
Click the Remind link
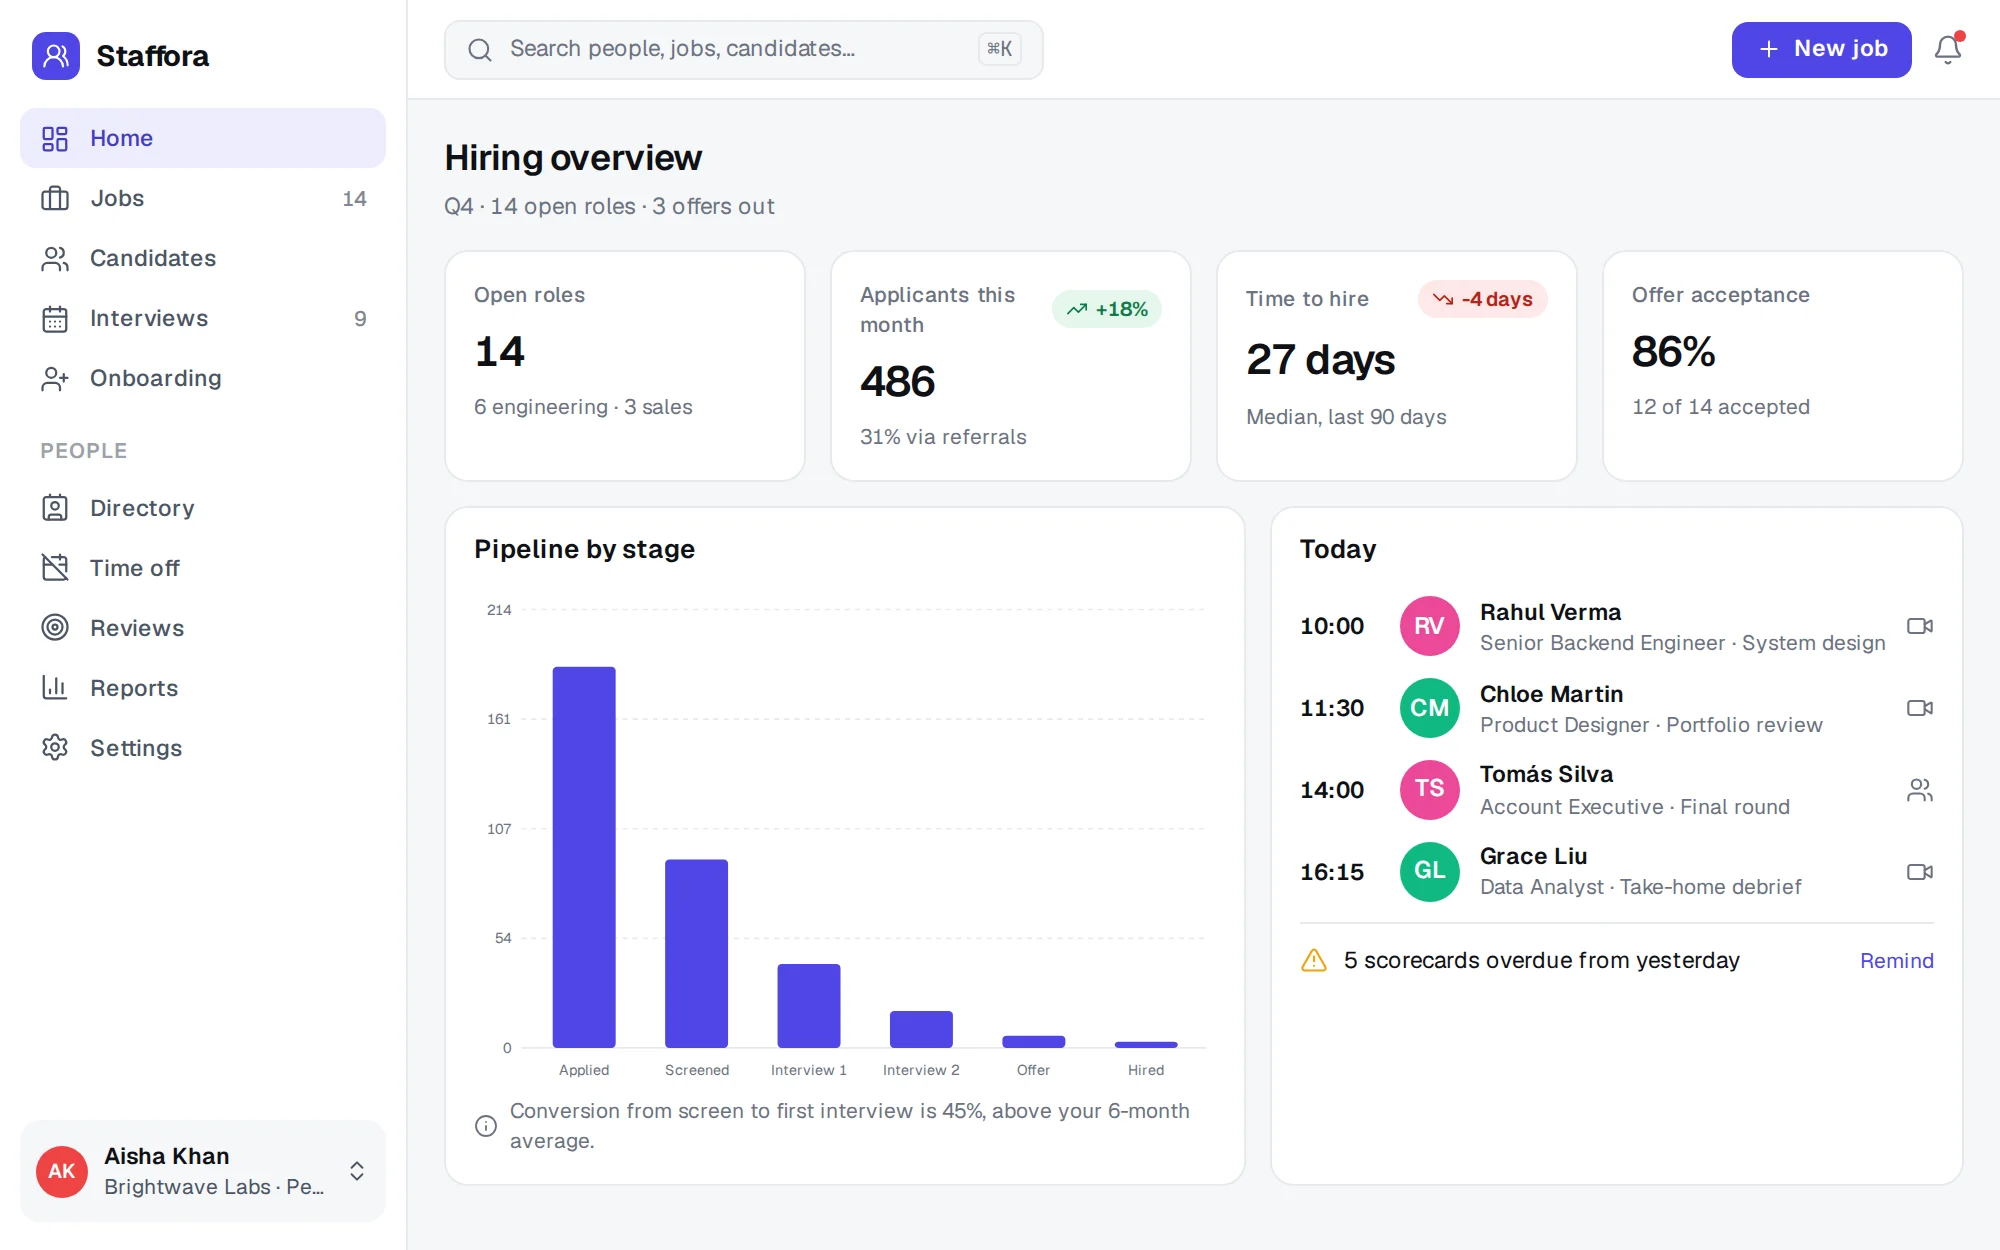[x=1896, y=960]
